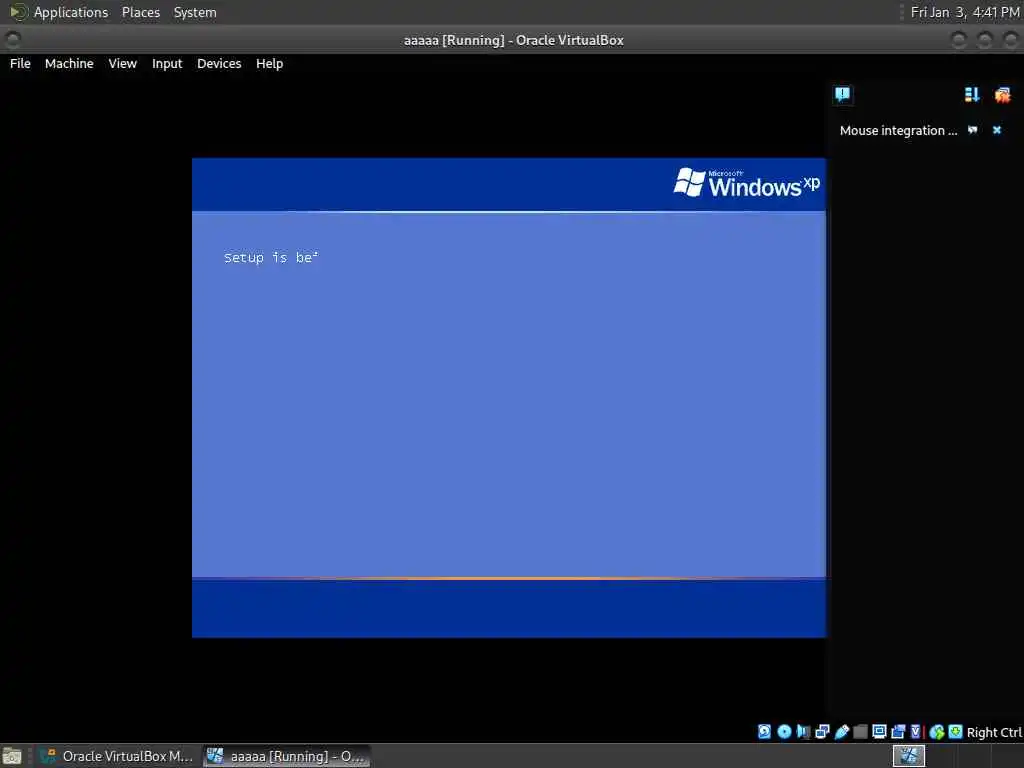Viewport: 1024px width, 768px height.
Task: Select aaaaa [Running] taskbar window button
Action: (287, 756)
